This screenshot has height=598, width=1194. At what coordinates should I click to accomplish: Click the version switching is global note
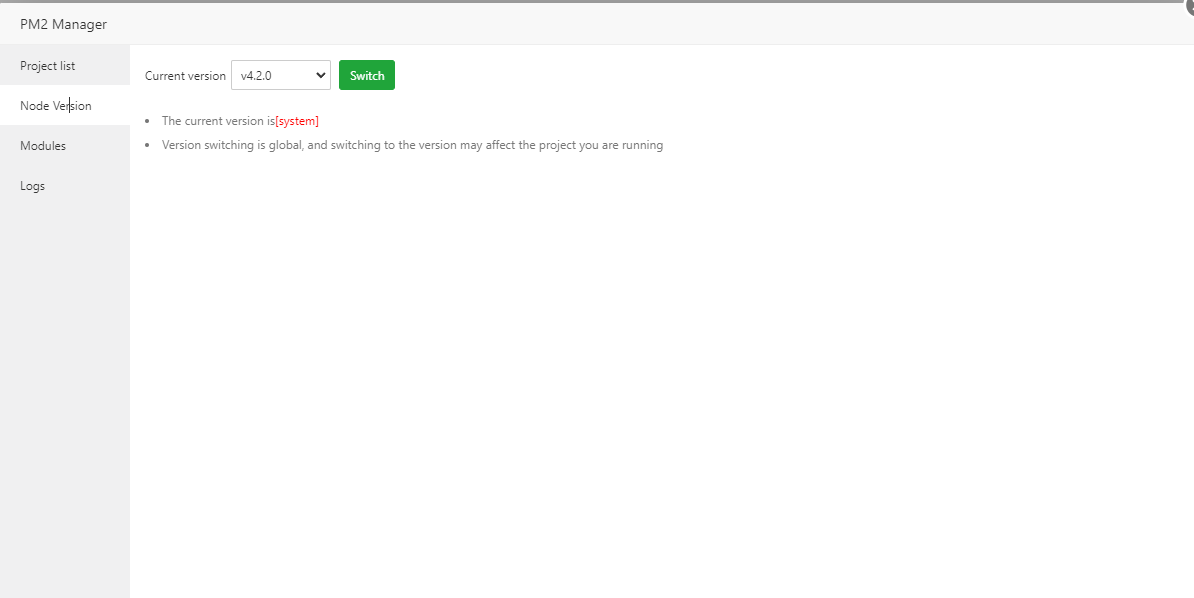coord(412,146)
